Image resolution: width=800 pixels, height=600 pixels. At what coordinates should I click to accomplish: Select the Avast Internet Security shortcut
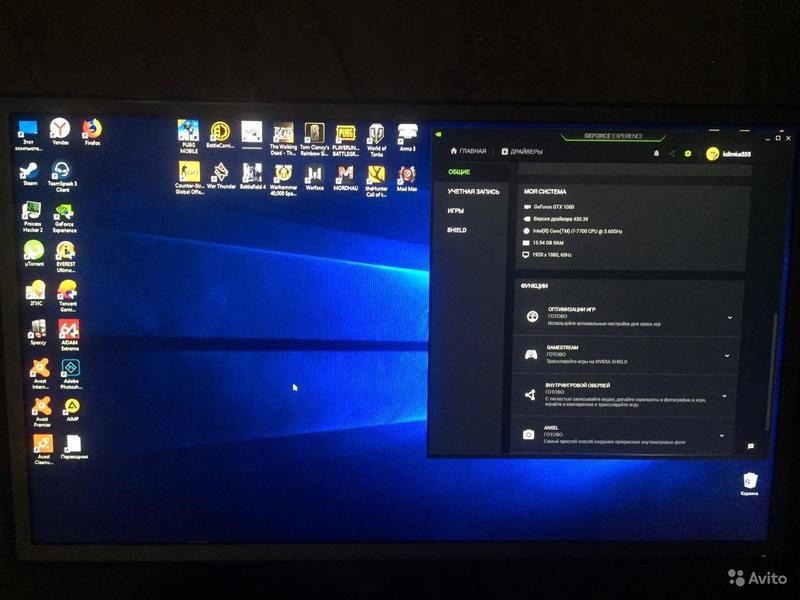(x=40, y=374)
